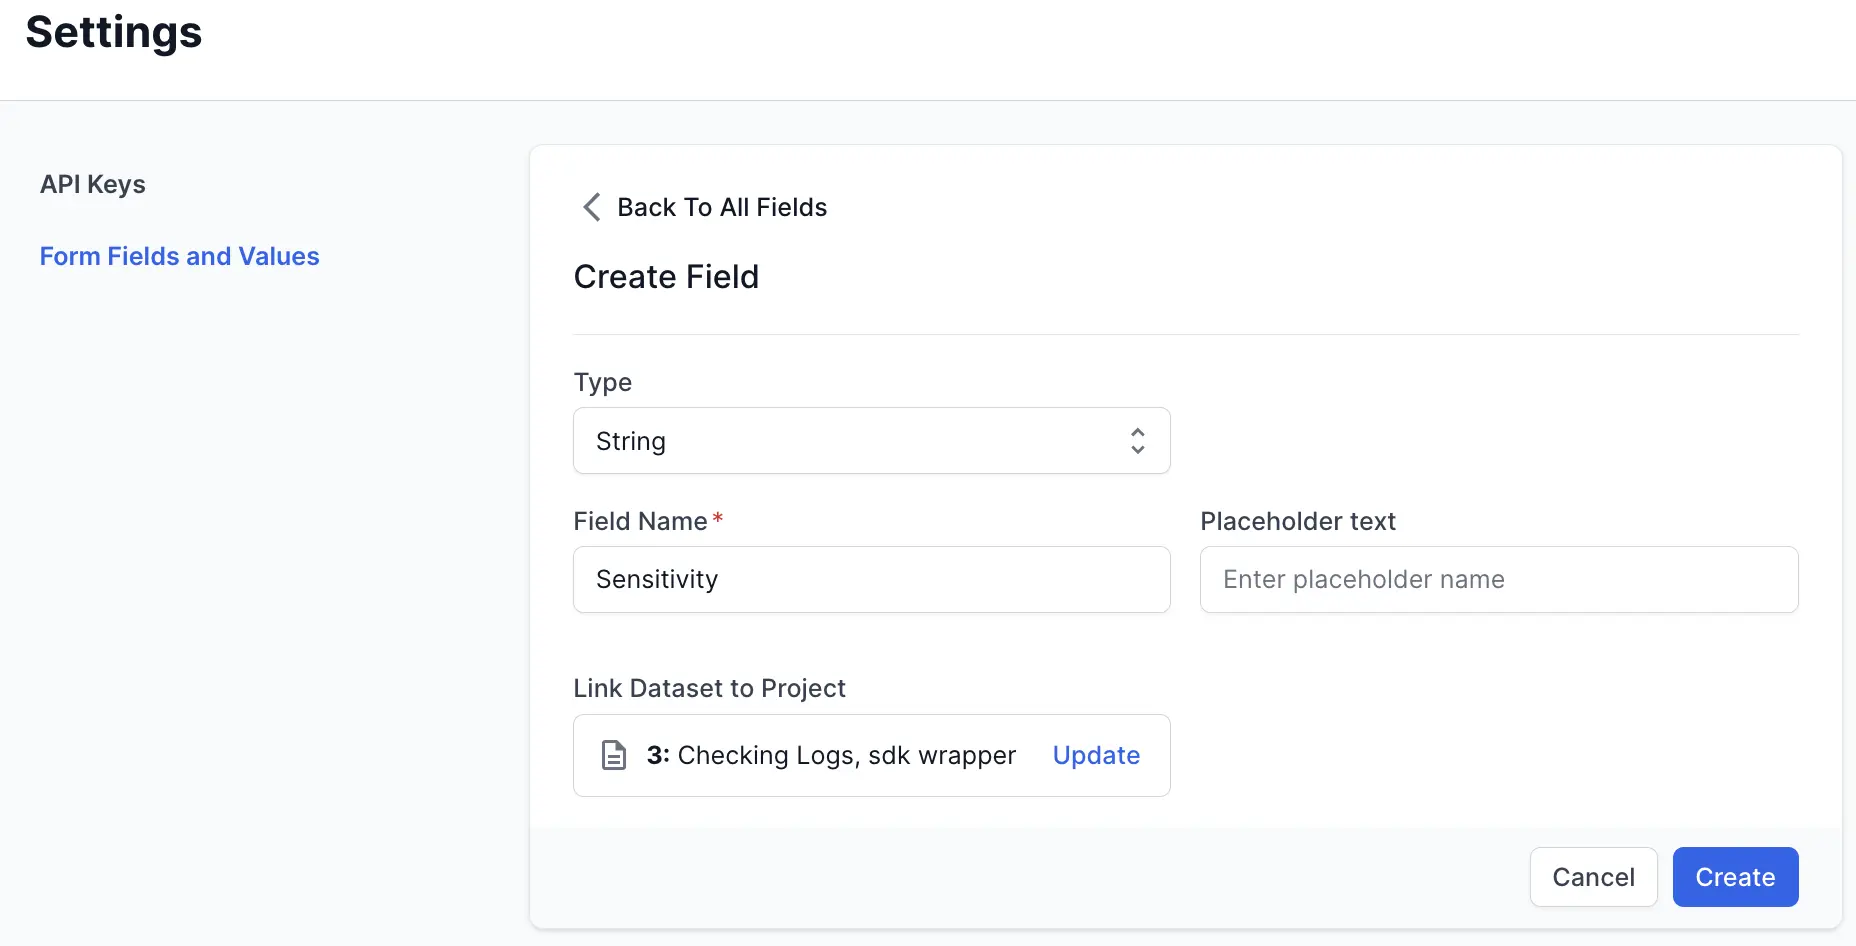Click the Placeholder text label
1856x946 pixels.
pyautogui.click(x=1297, y=521)
